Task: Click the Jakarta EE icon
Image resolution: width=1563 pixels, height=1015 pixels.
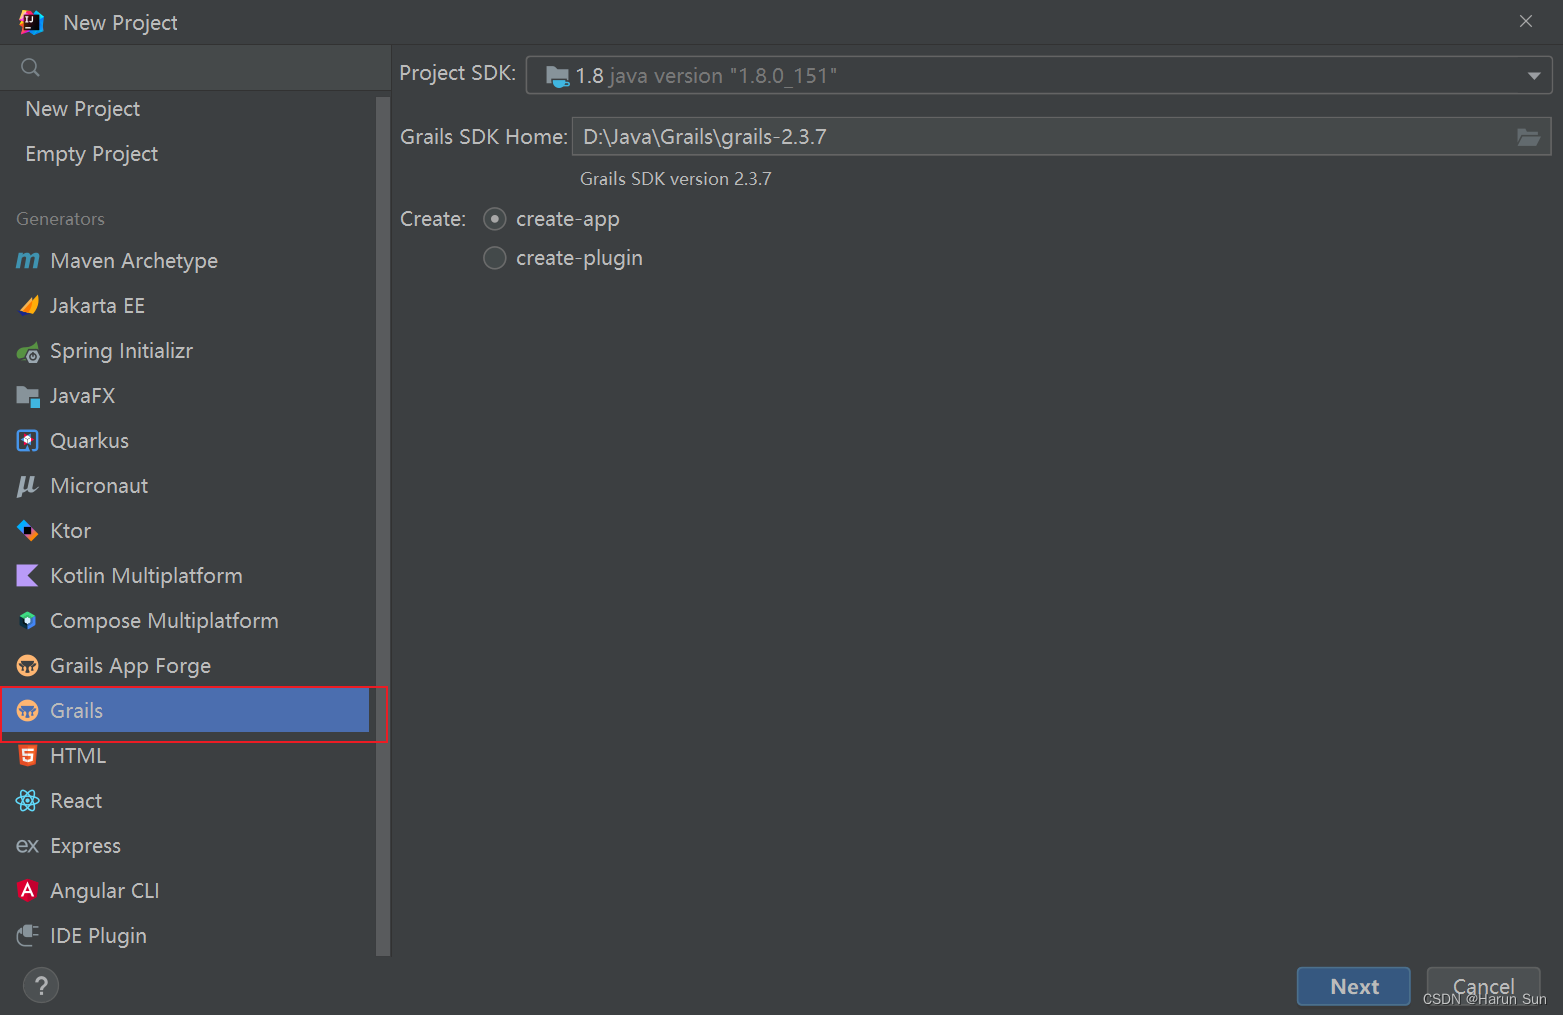Action: (x=28, y=306)
